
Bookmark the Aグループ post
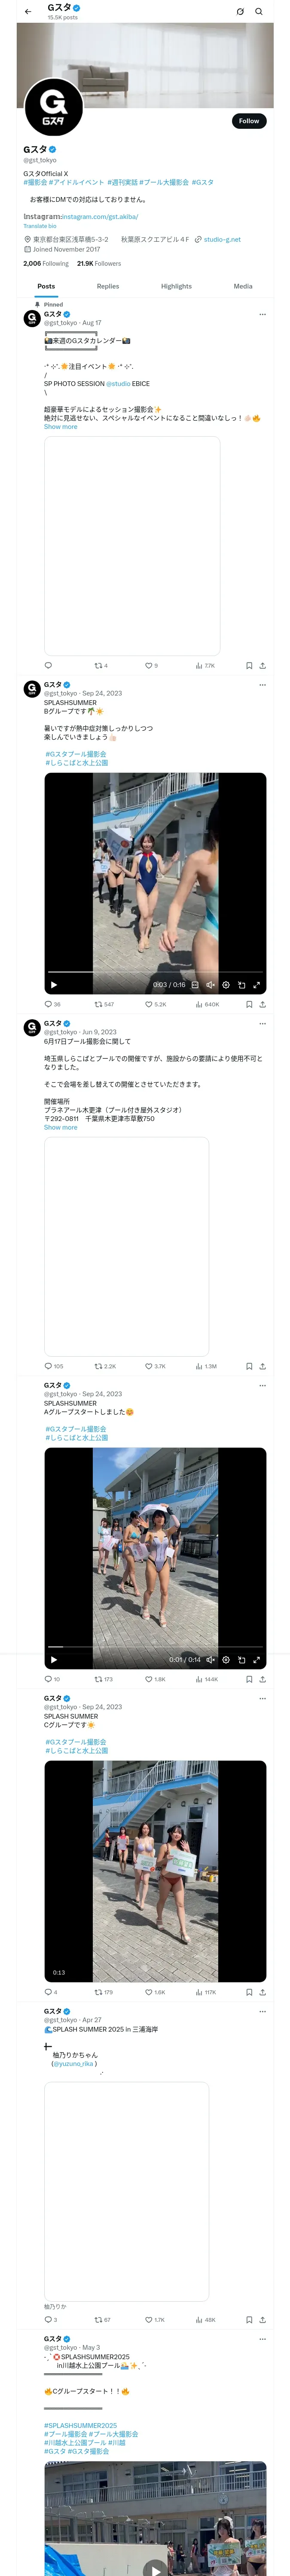249,1679
